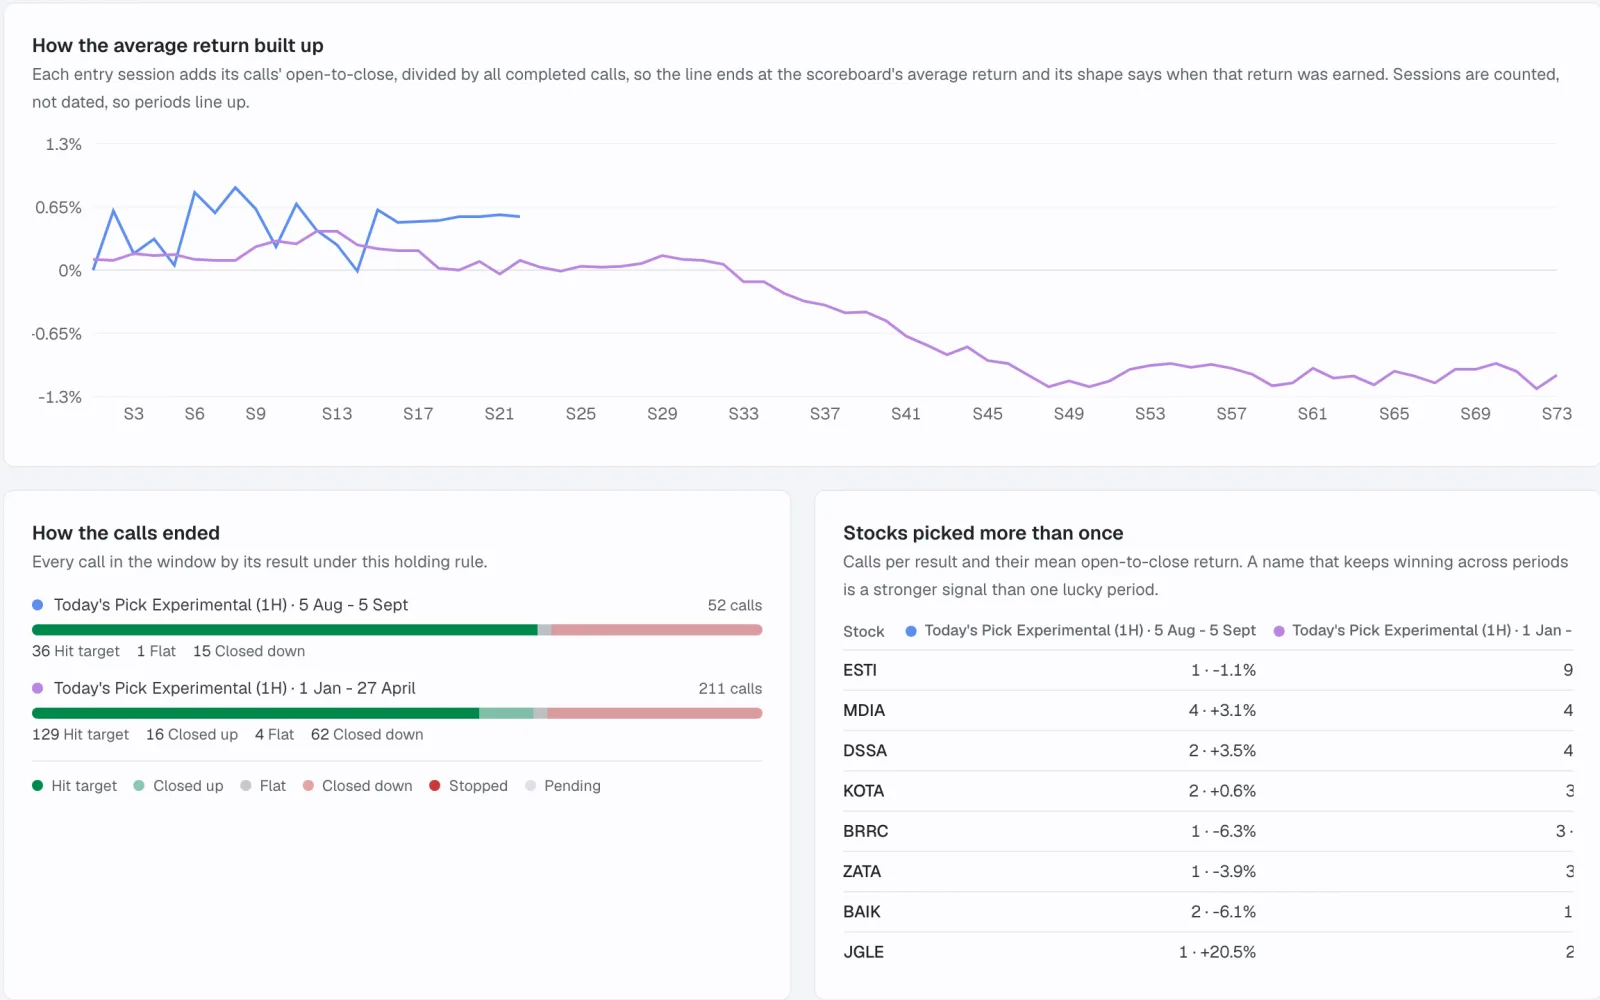This screenshot has width=1600, height=1000.
Task: Click the KOTA stock row
Action: pyautogui.click(x=1208, y=791)
